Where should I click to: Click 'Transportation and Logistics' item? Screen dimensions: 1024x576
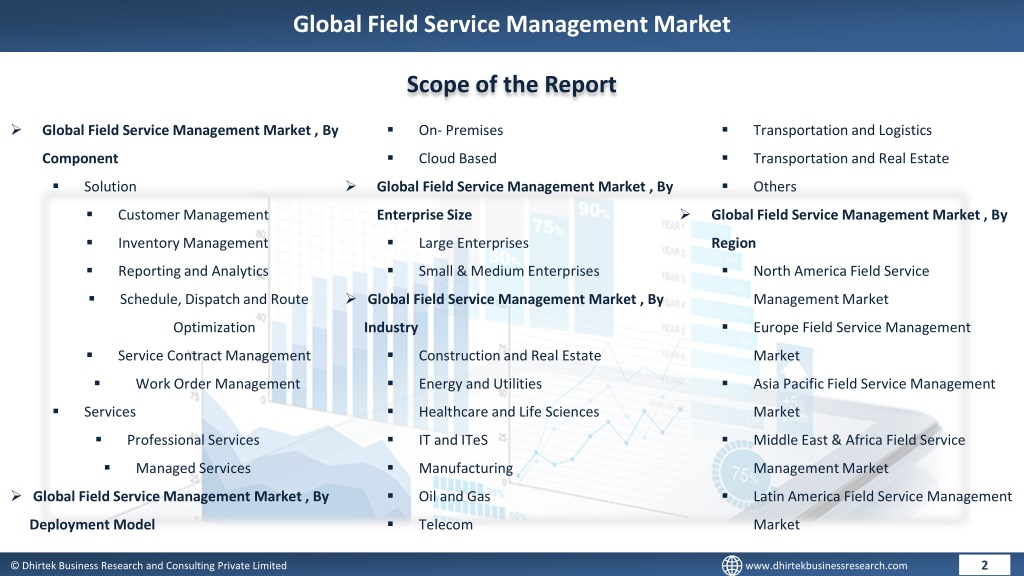(842, 130)
